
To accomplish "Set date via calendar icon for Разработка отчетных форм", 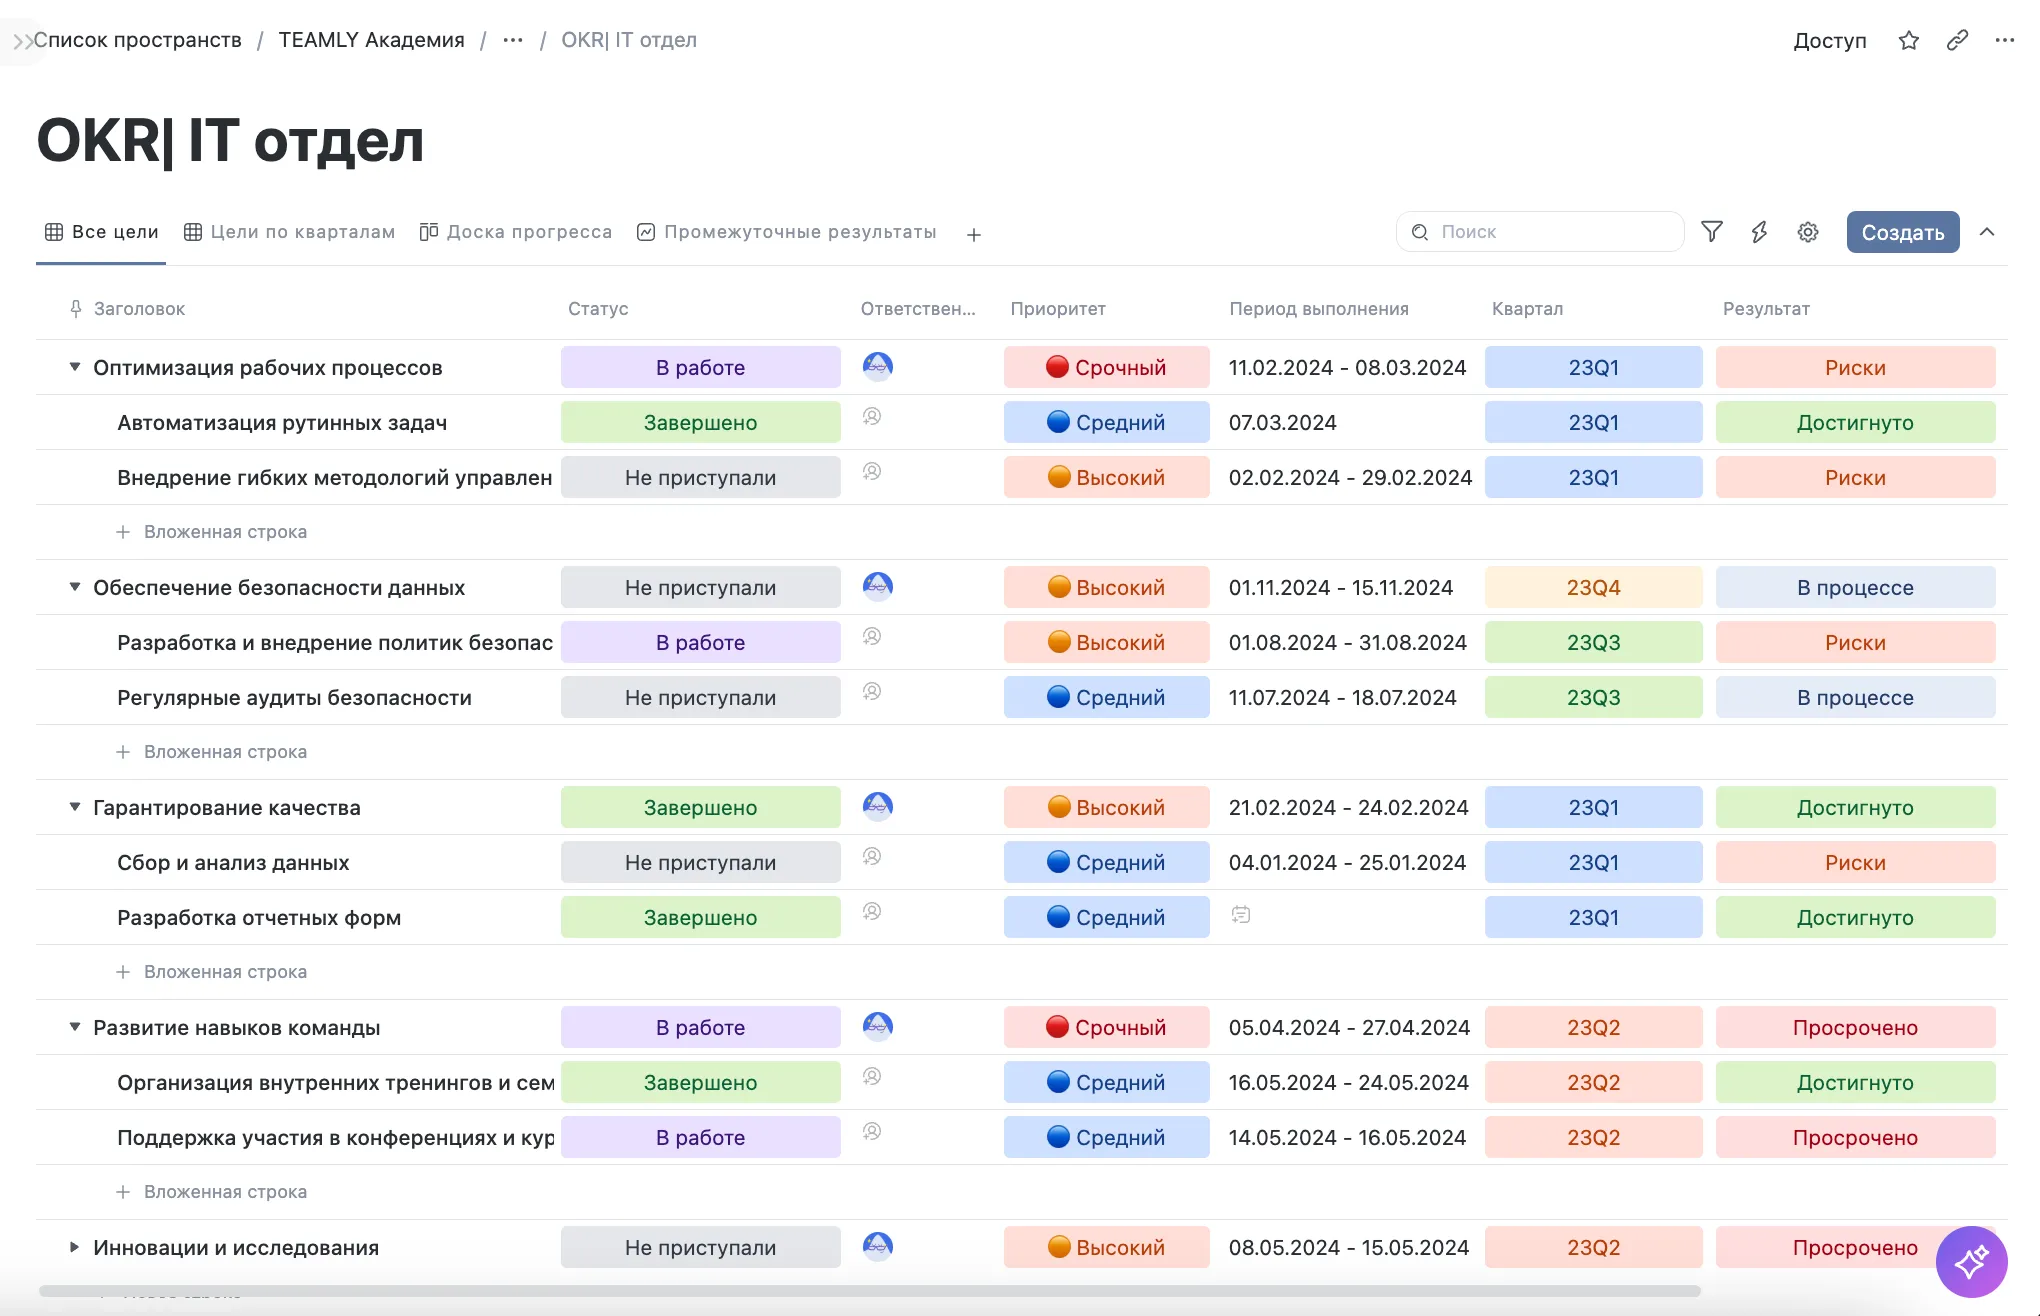I will (x=1240, y=915).
